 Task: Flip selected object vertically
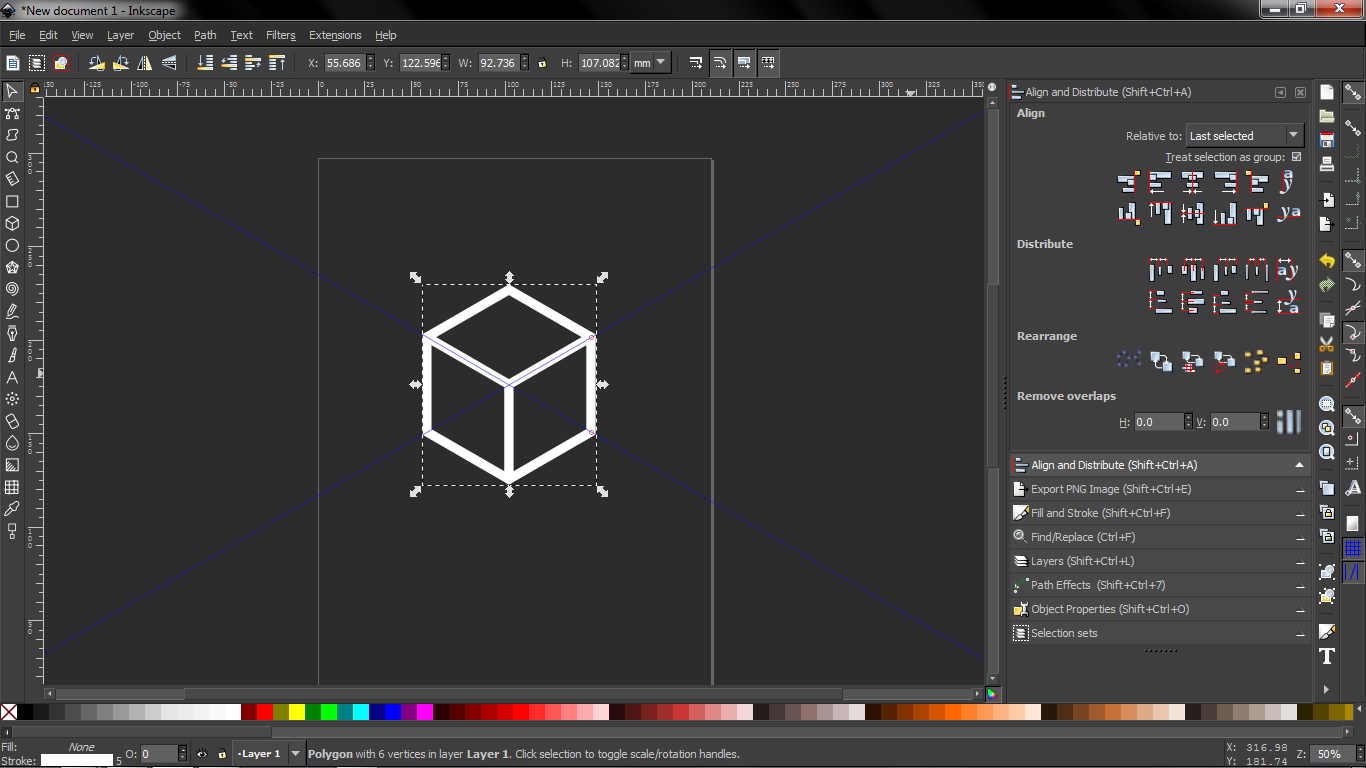(x=169, y=62)
